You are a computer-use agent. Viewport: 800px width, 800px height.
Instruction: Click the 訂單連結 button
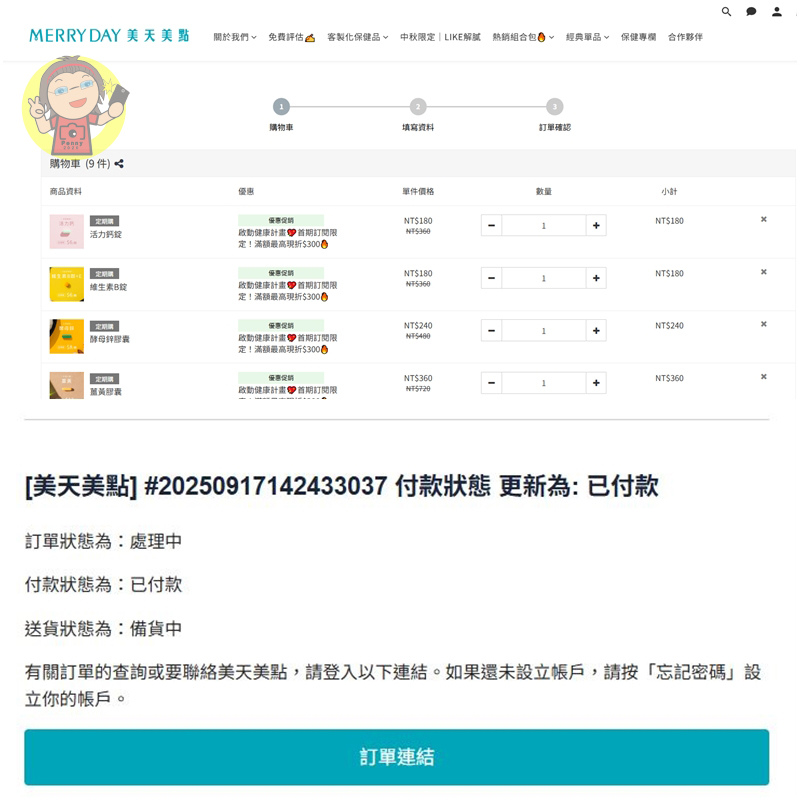pos(396,757)
